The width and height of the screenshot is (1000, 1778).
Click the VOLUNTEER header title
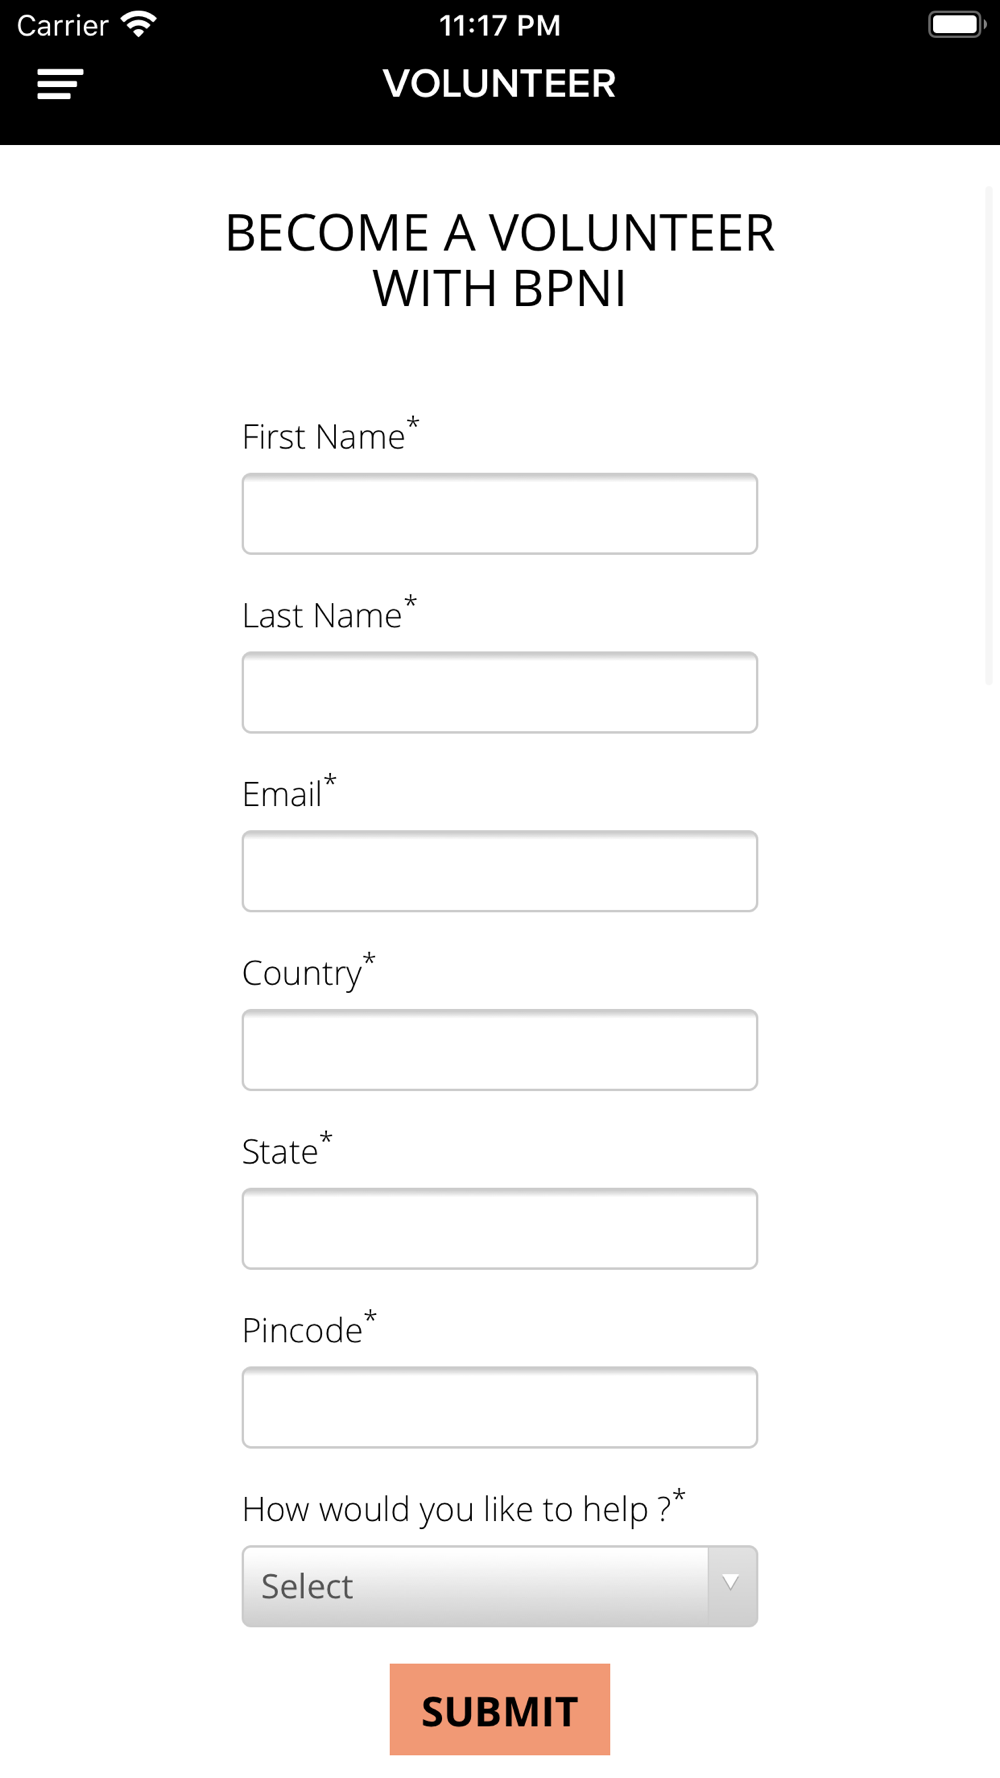[499, 84]
